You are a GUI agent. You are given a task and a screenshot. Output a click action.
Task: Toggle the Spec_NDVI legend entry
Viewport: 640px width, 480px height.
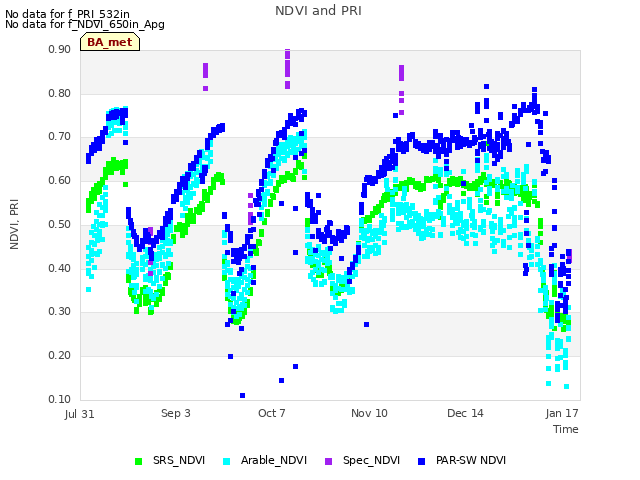click(362, 460)
